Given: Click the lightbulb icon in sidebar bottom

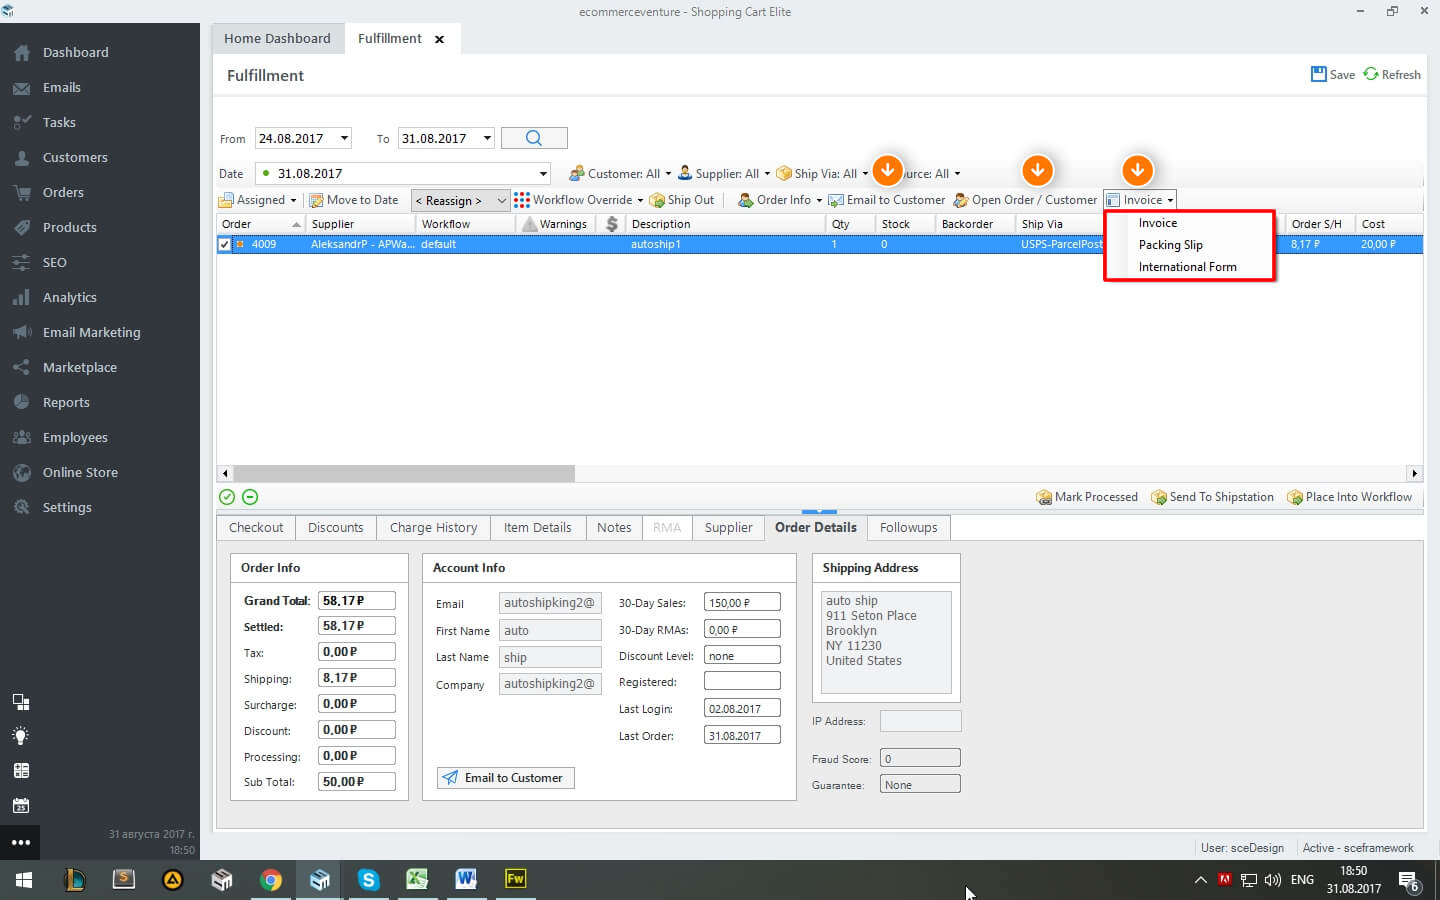Looking at the screenshot, I should [x=20, y=736].
